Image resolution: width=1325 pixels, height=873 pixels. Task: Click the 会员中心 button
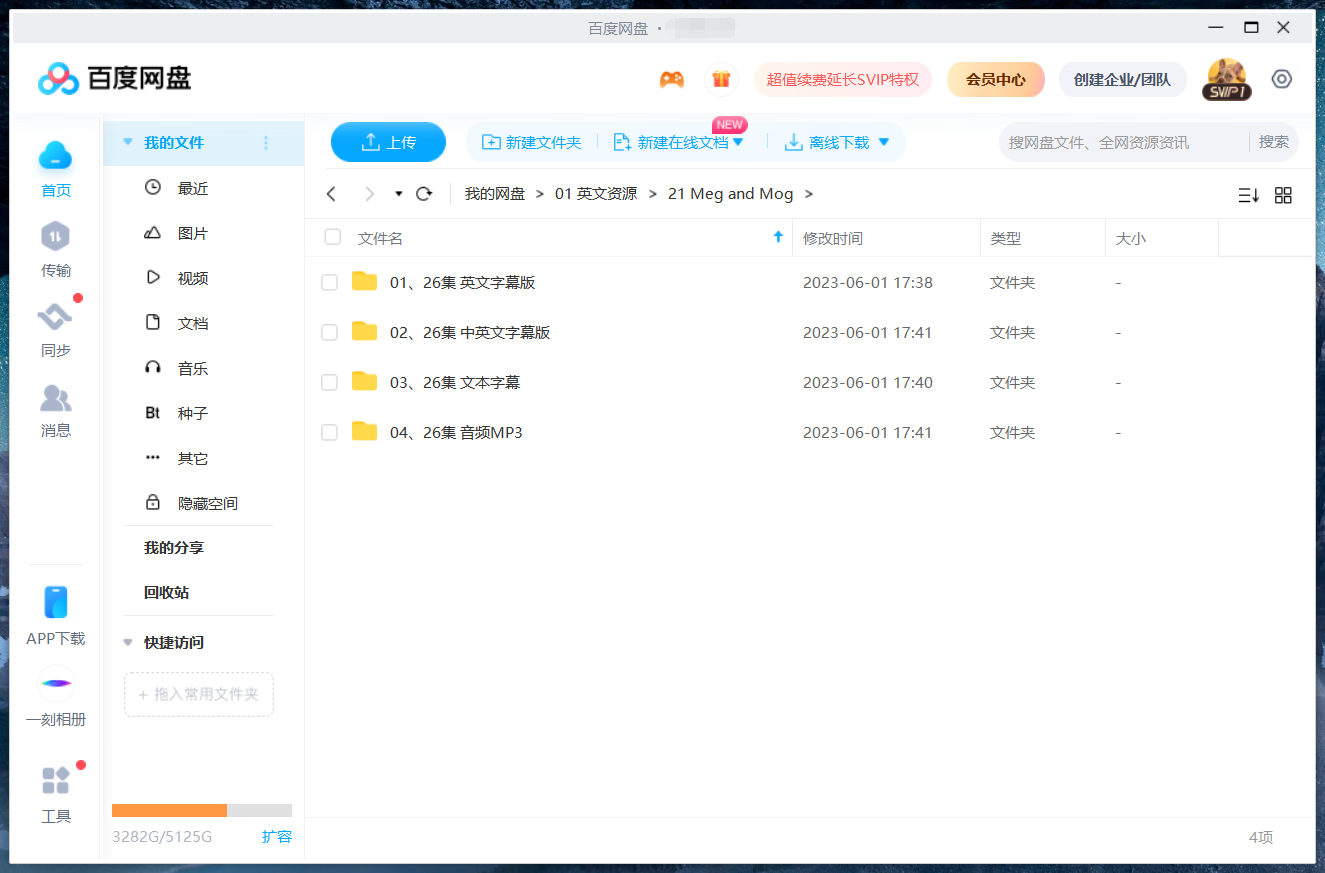click(x=995, y=78)
